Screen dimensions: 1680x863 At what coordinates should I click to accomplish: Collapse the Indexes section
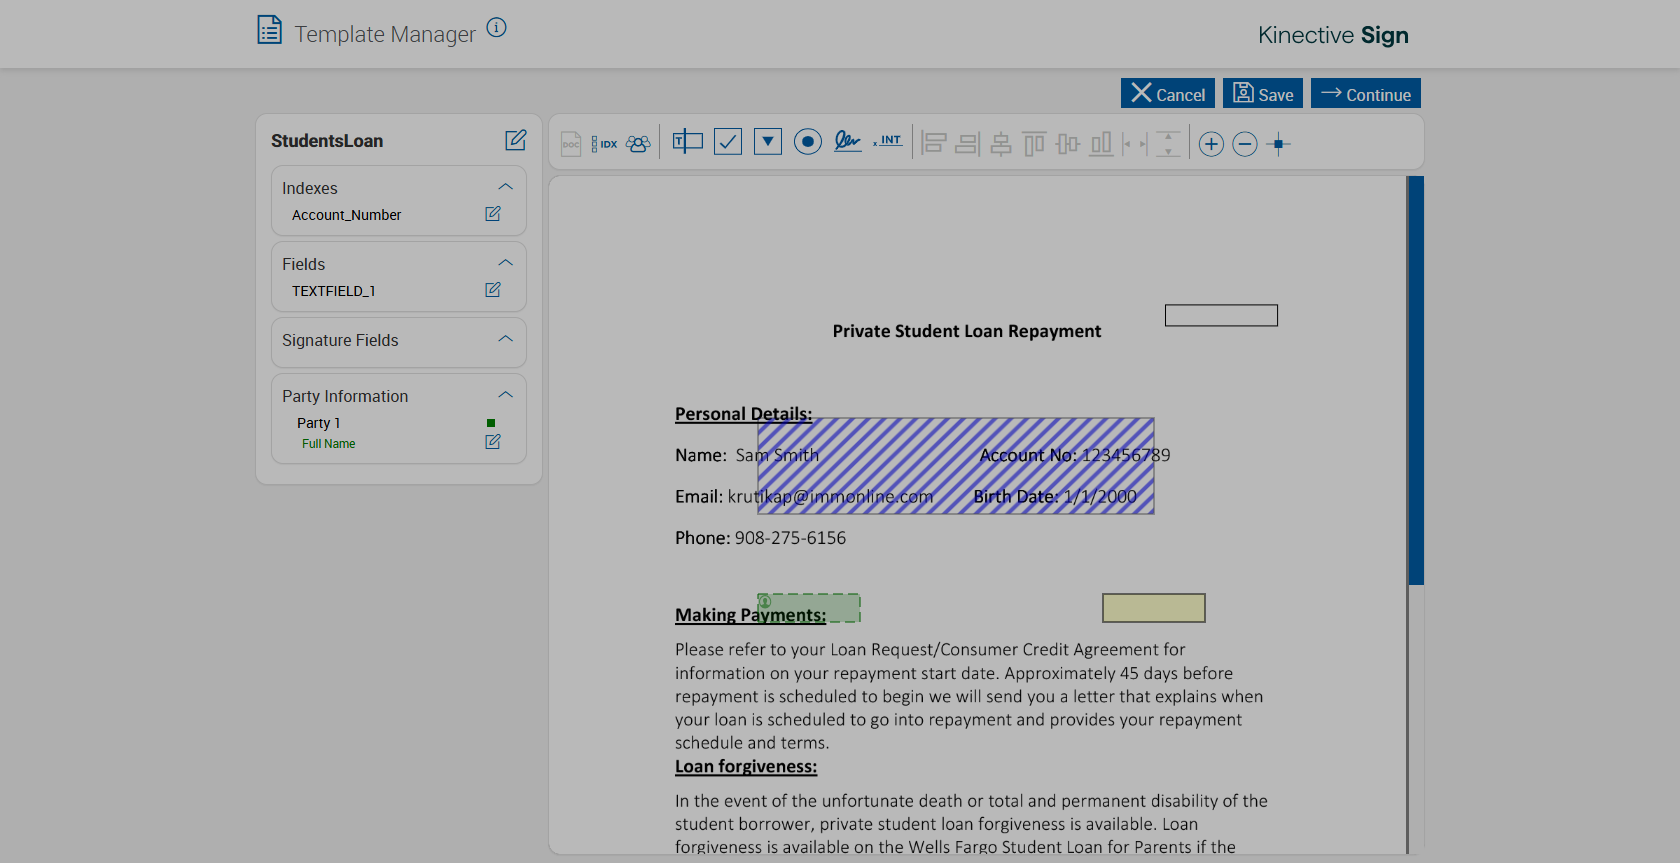(x=506, y=187)
